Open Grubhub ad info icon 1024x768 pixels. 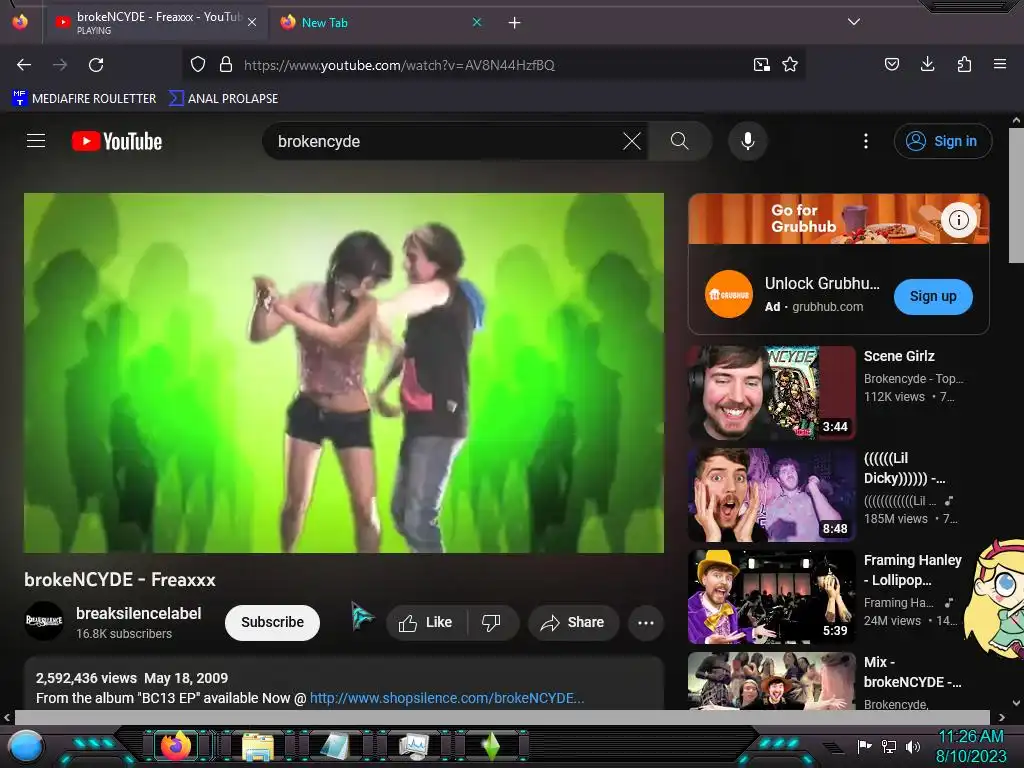click(959, 220)
